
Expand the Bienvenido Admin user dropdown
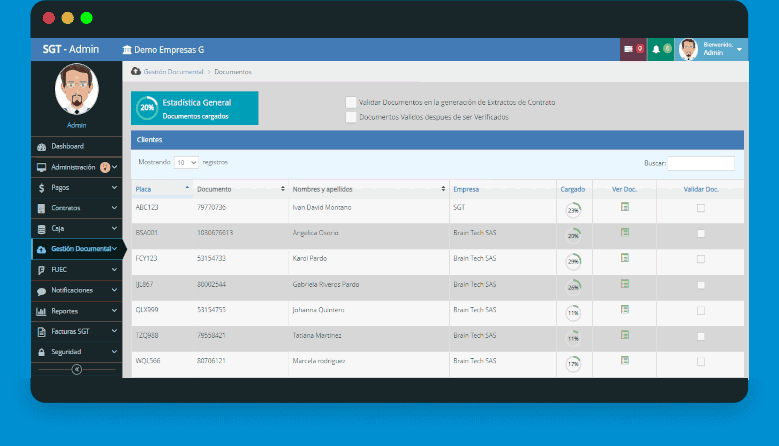739,49
